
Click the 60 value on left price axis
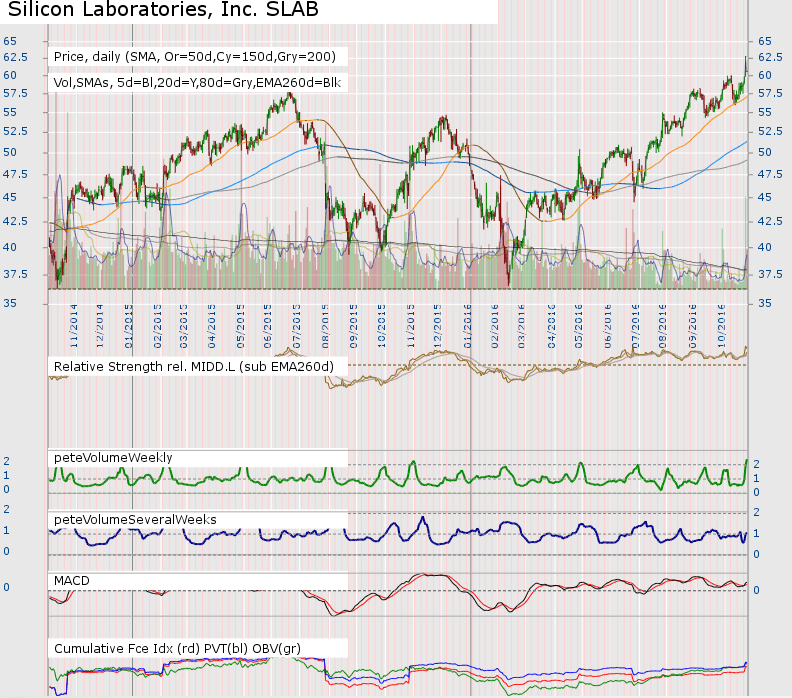click(10, 75)
